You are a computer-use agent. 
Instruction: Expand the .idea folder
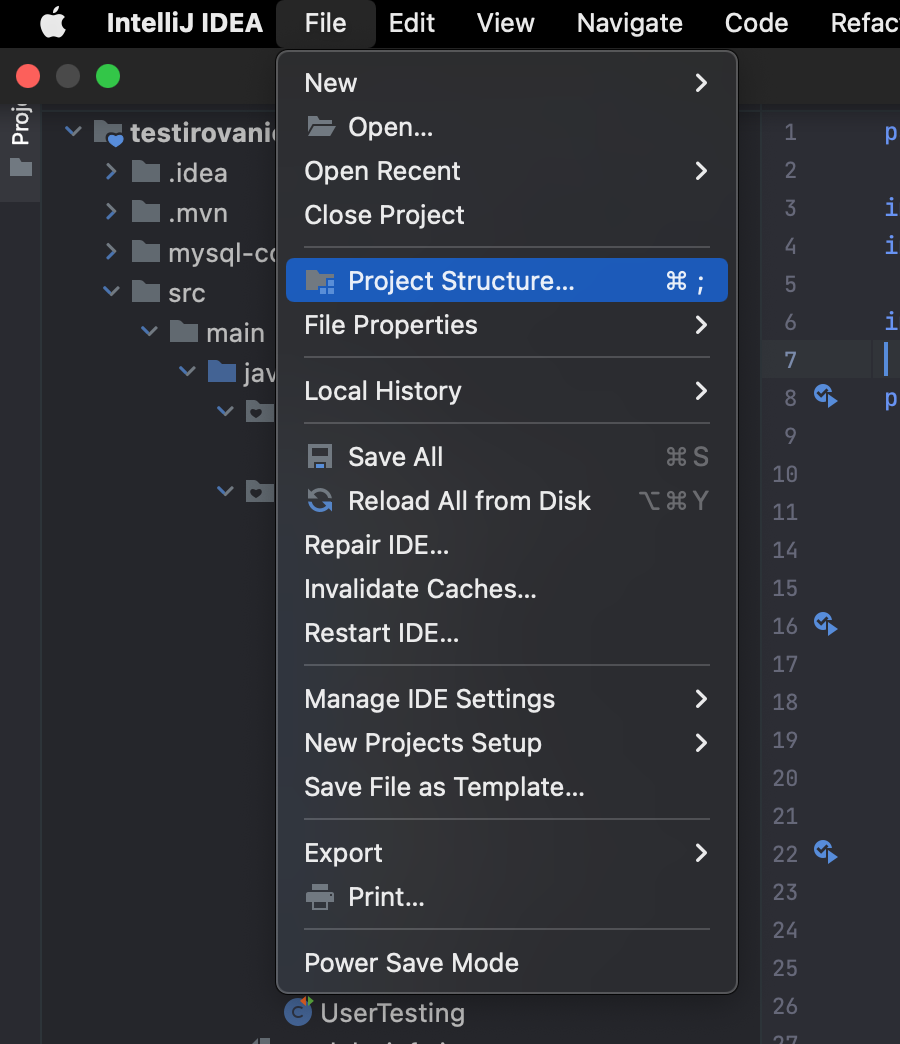(111, 173)
